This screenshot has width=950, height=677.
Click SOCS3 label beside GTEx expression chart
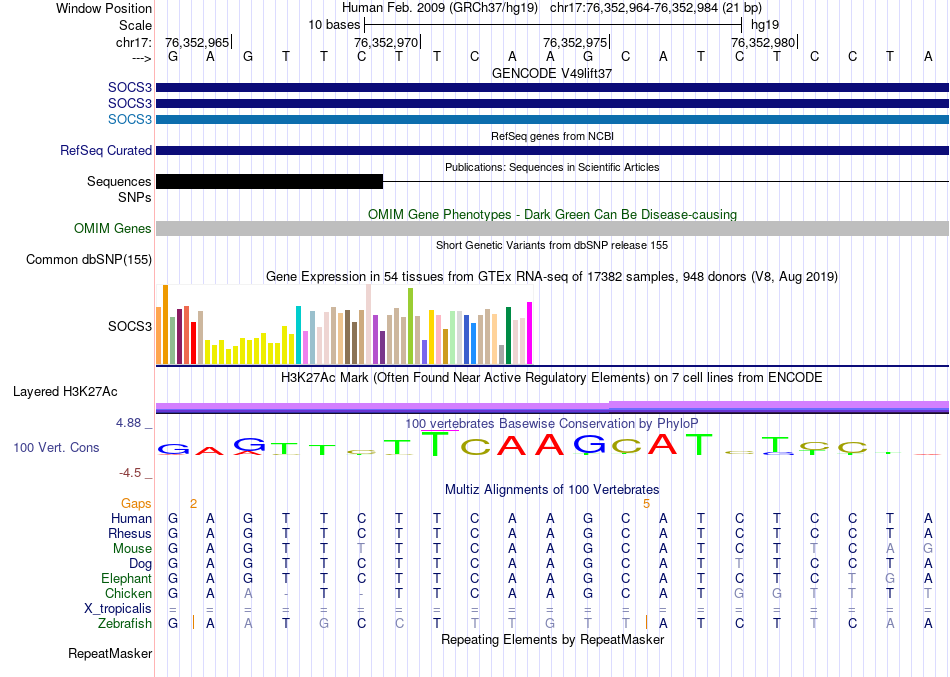pyautogui.click(x=130, y=327)
